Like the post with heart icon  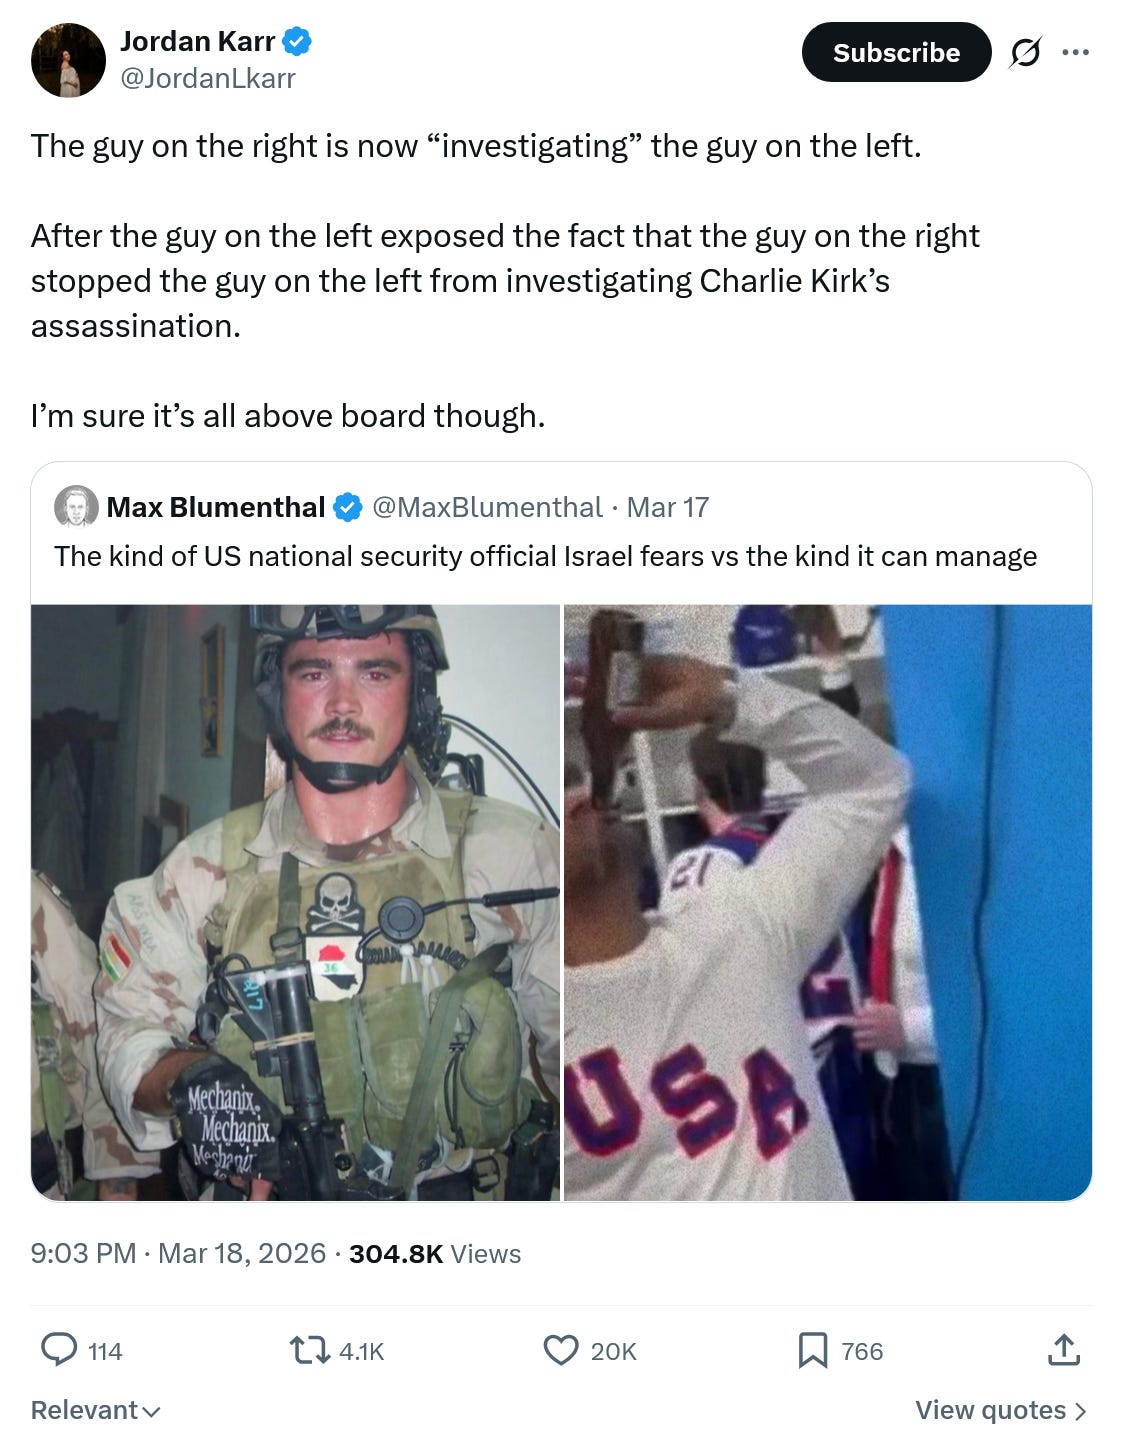pyautogui.click(x=561, y=1350)
